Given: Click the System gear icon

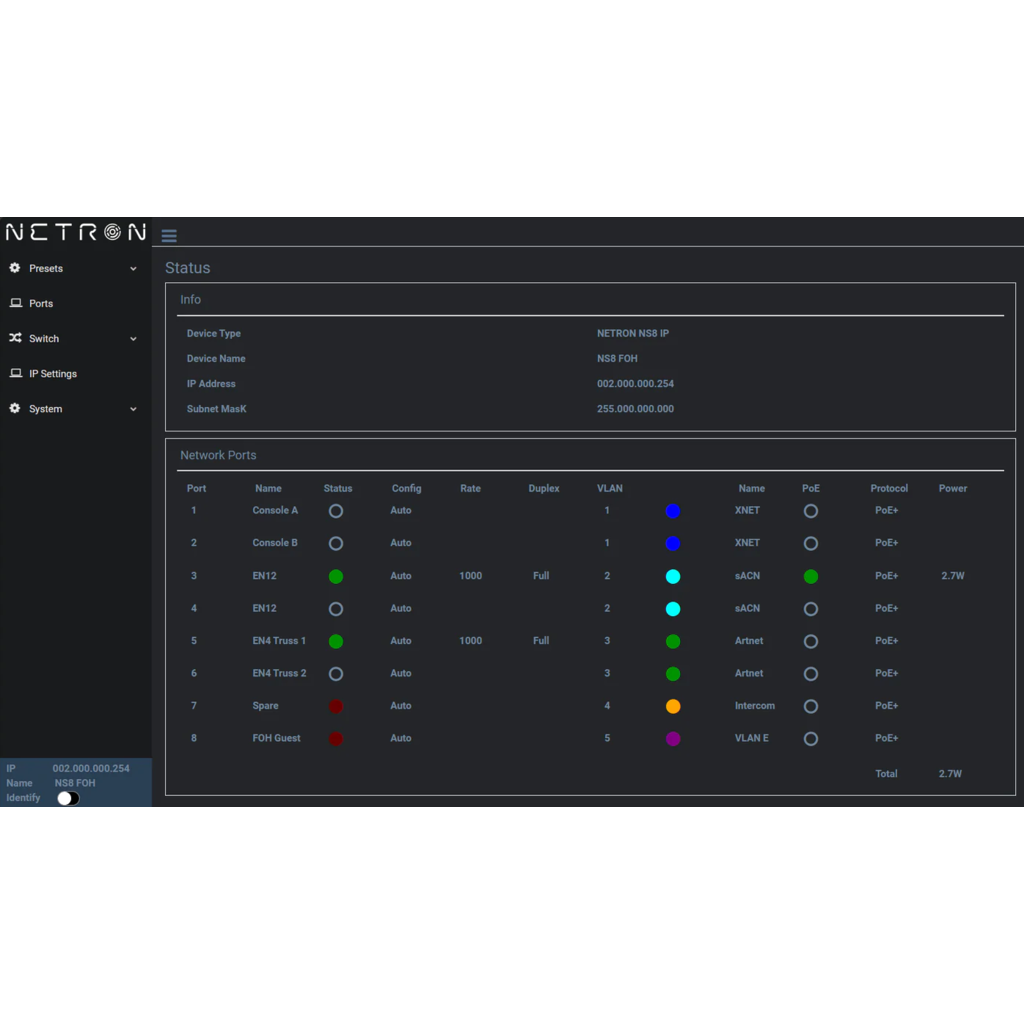Looking at the screenshot, I should tap(15, 408).
